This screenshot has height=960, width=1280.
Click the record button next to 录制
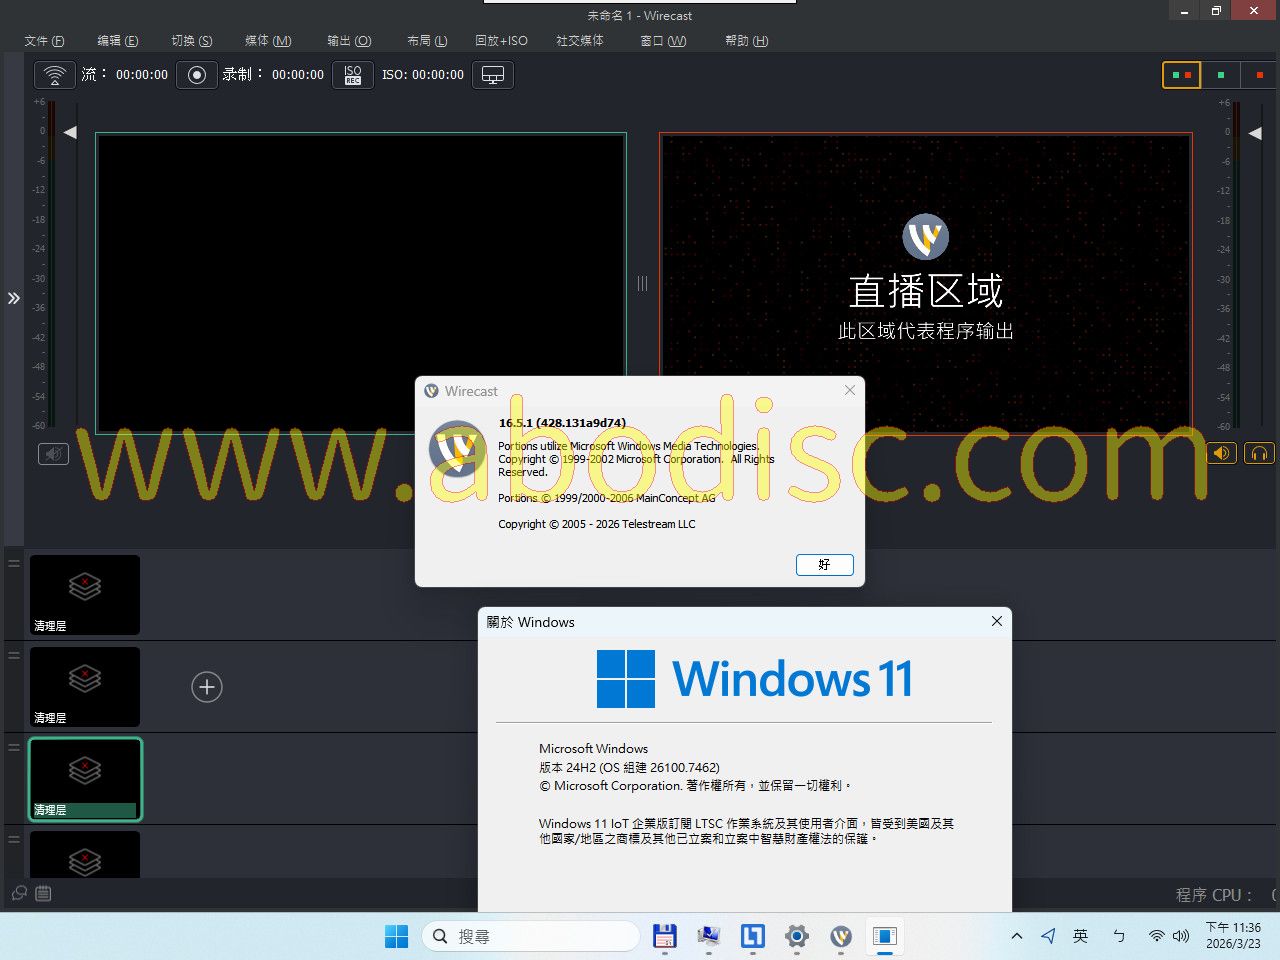(x=197, y=75)
